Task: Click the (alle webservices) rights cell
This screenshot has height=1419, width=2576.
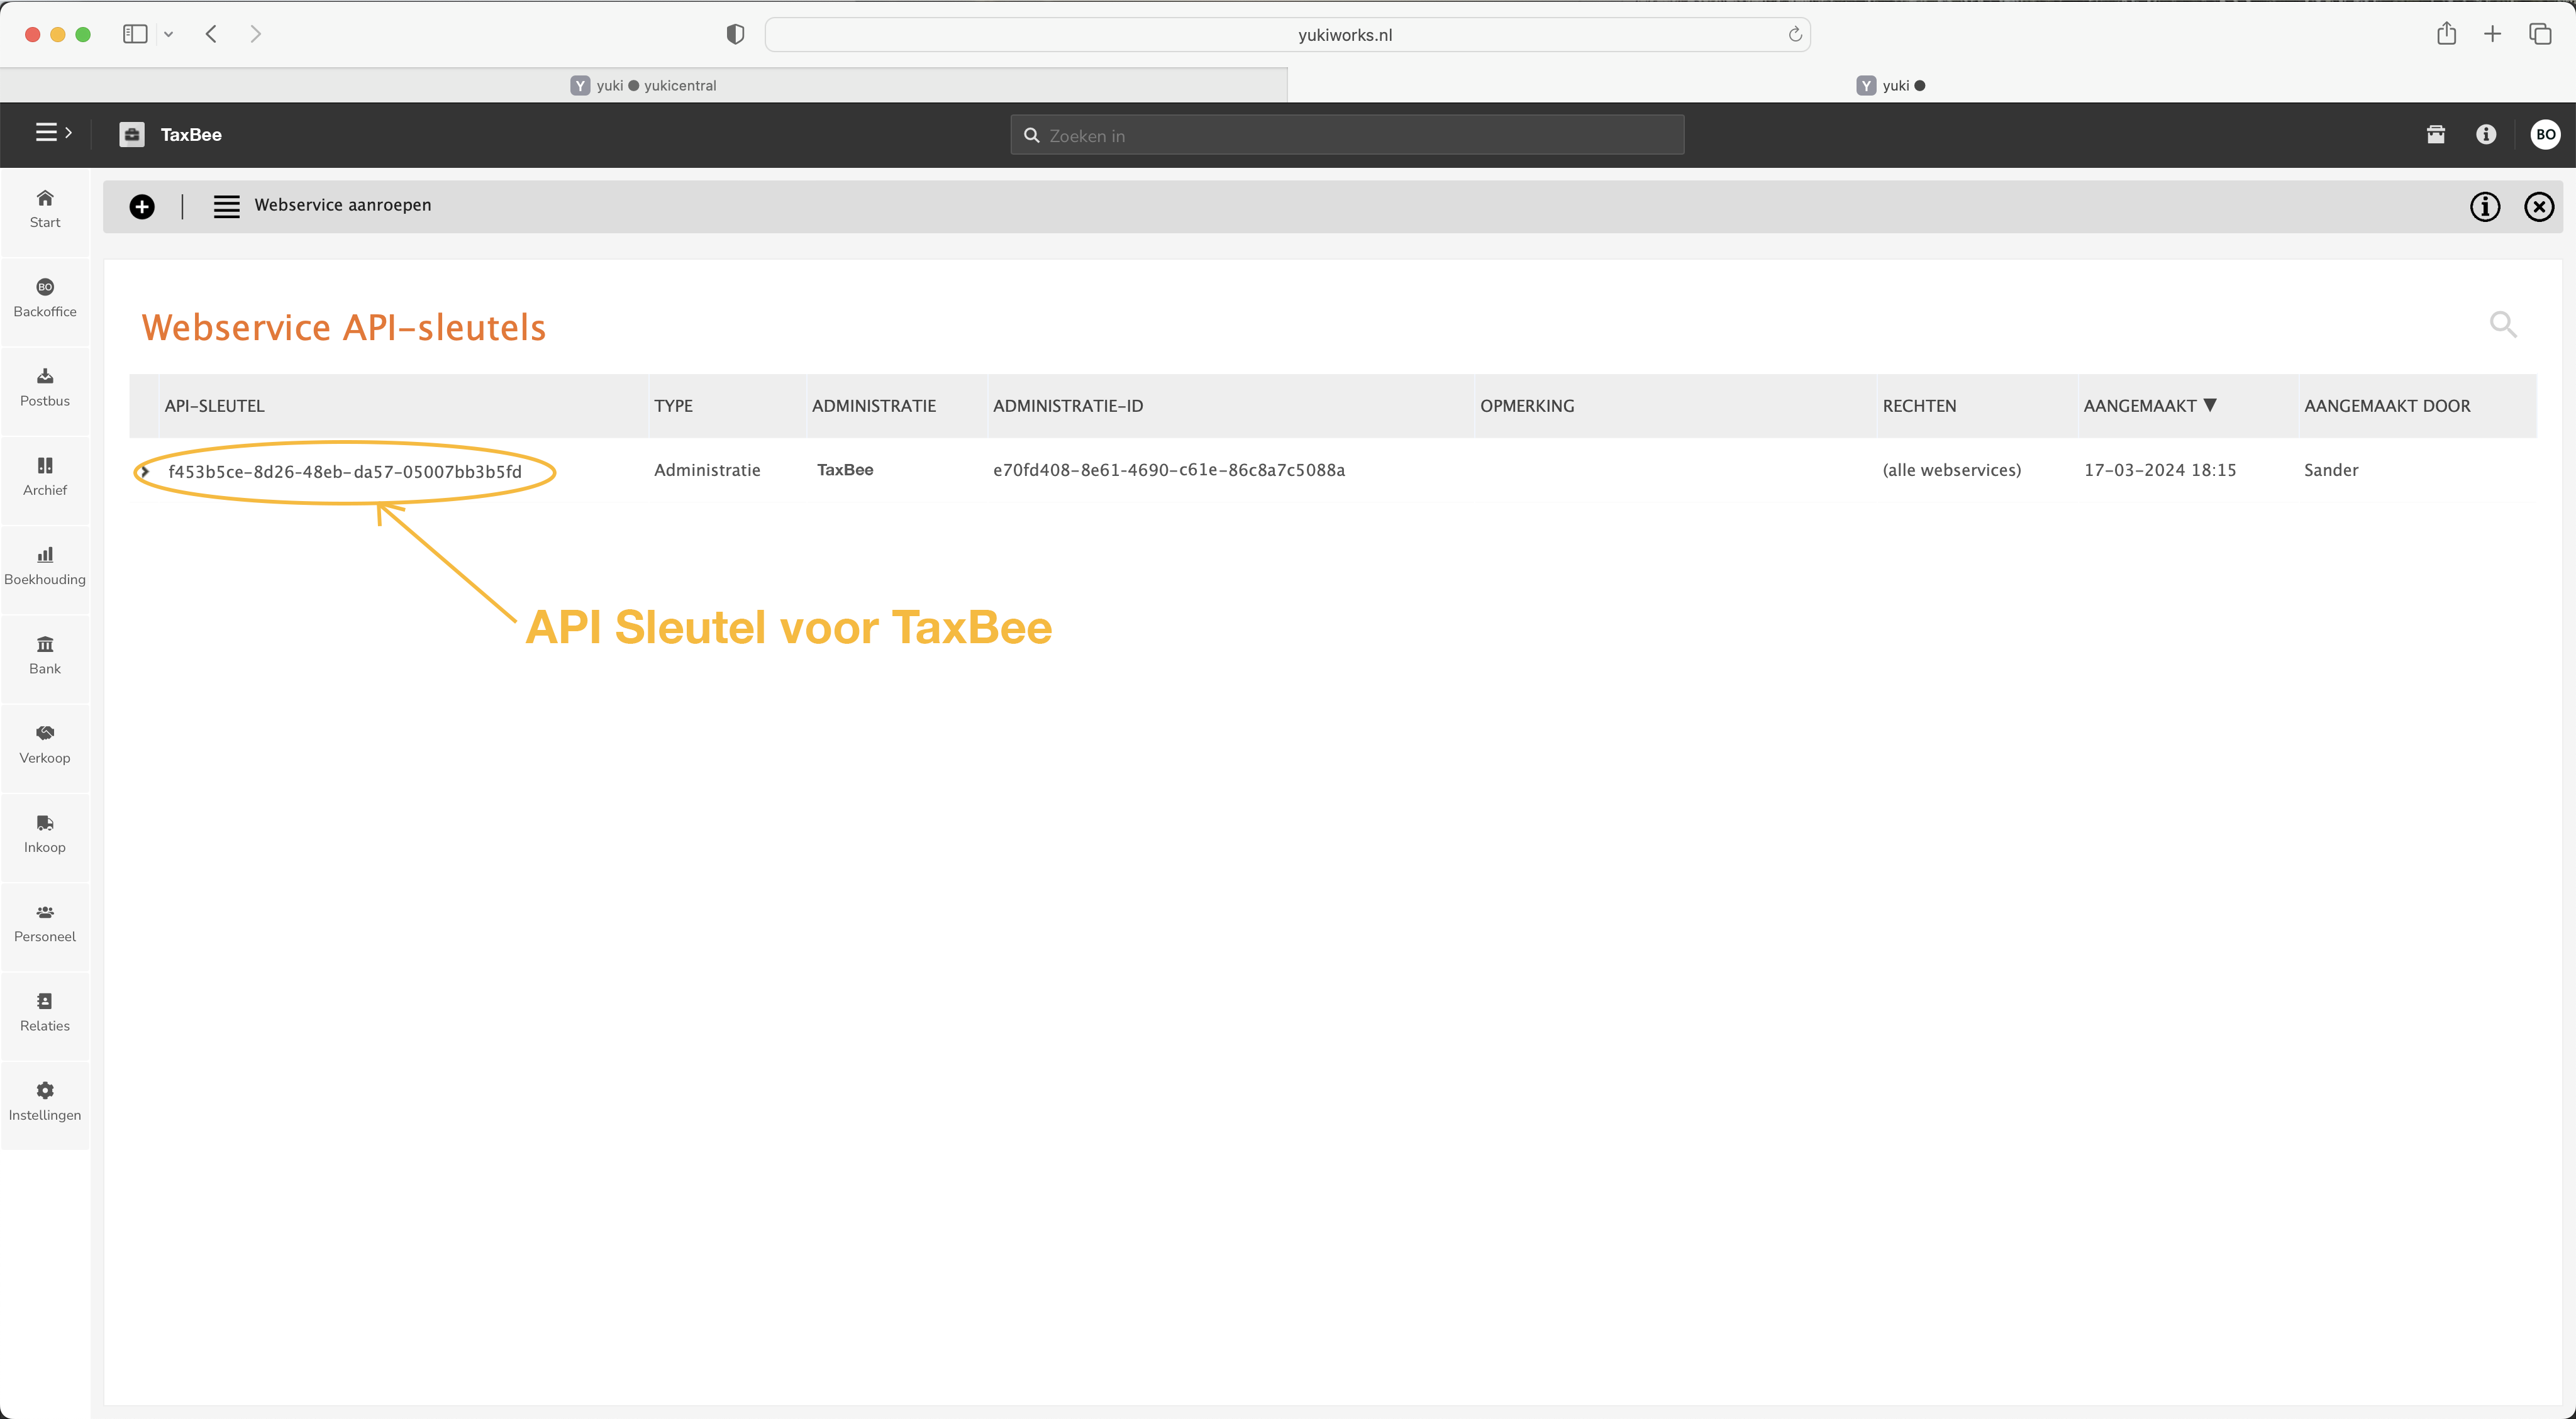Action: [1951, 470]
